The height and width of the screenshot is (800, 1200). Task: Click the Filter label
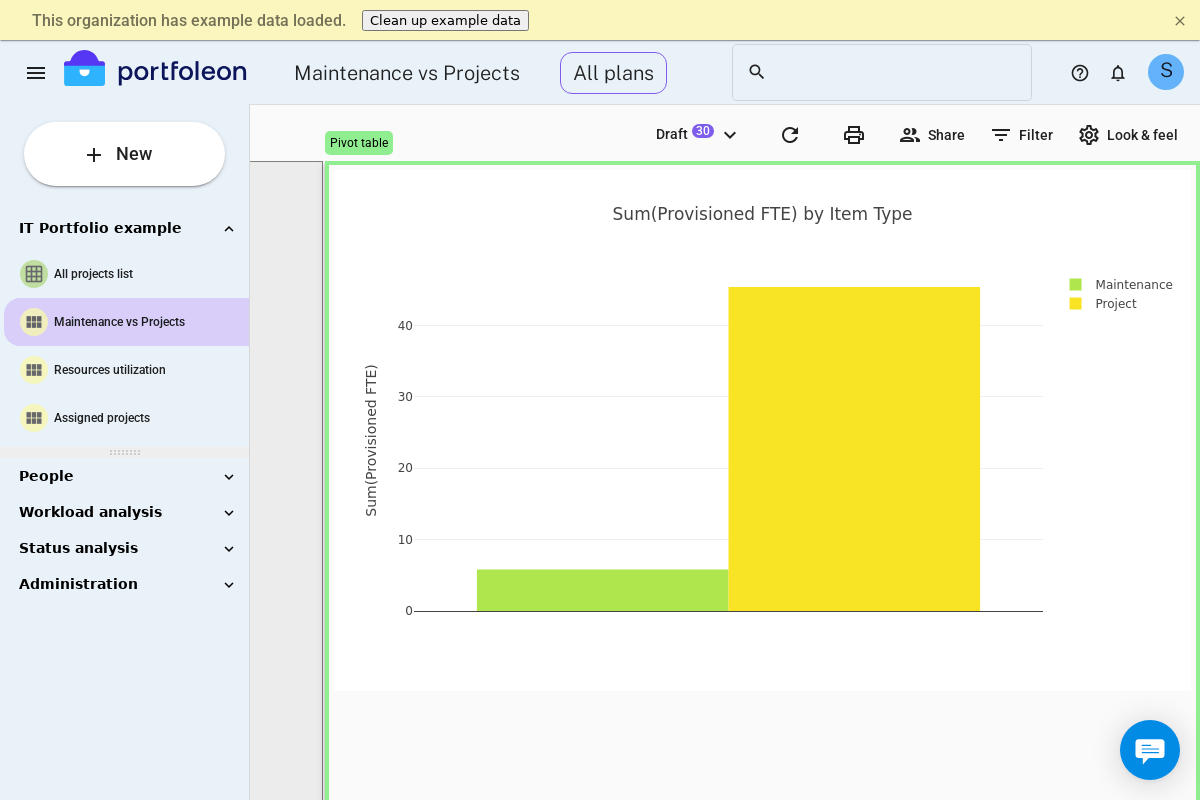pyautogui.click(x=1036, y=135)
